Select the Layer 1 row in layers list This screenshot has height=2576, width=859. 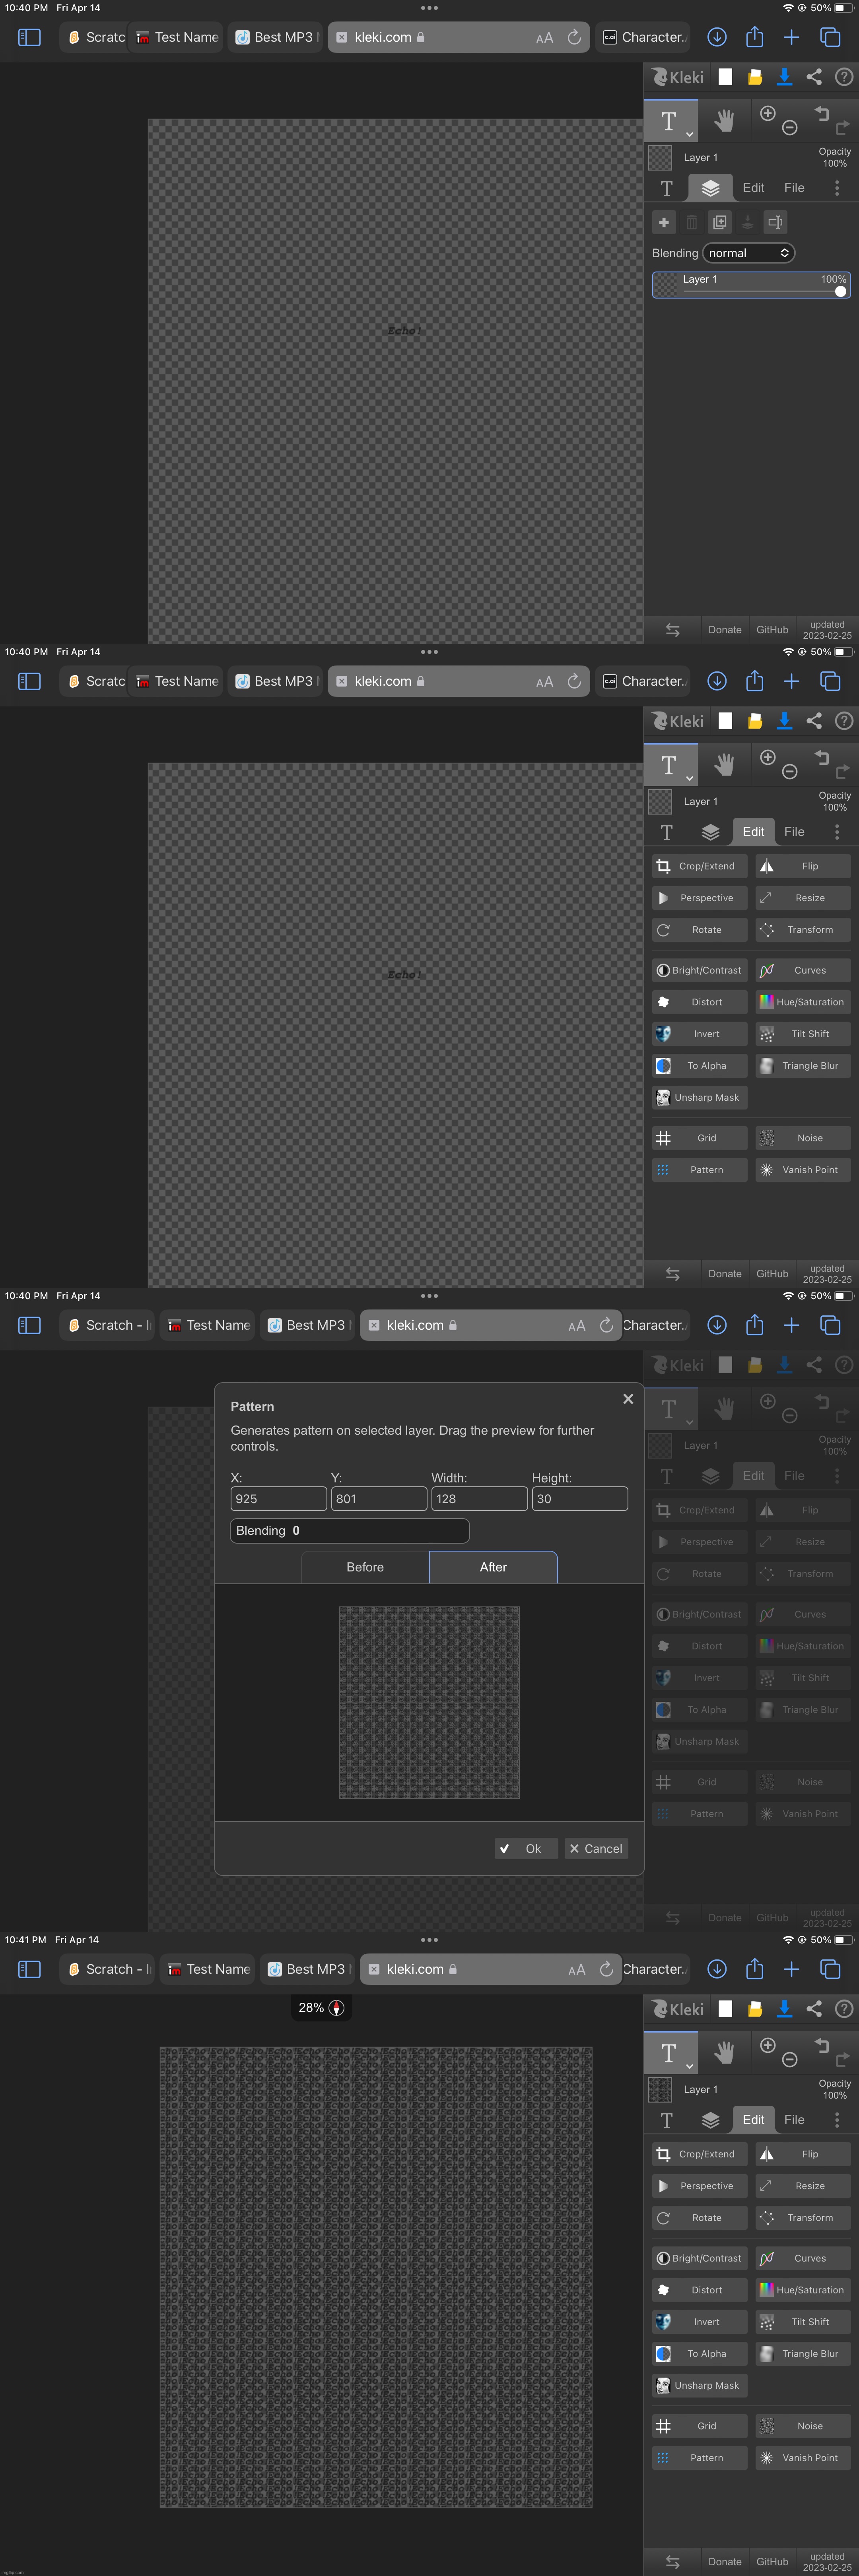(x=751, y=285)
